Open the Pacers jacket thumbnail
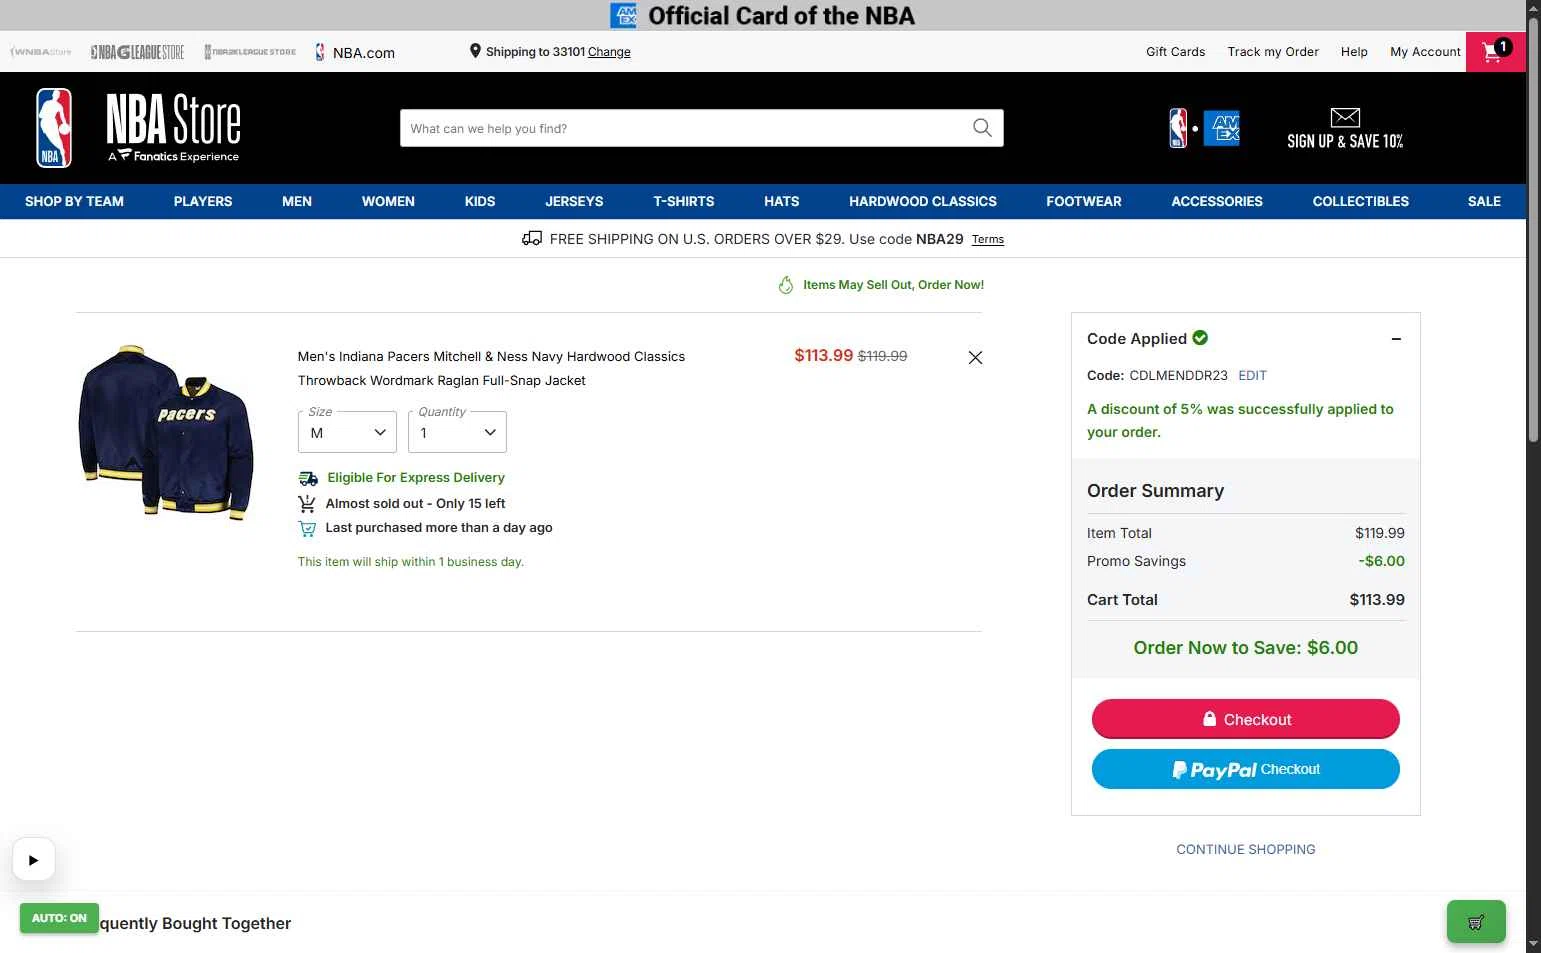This screenshot has width=1541, height=953. [x=166, y=432]
